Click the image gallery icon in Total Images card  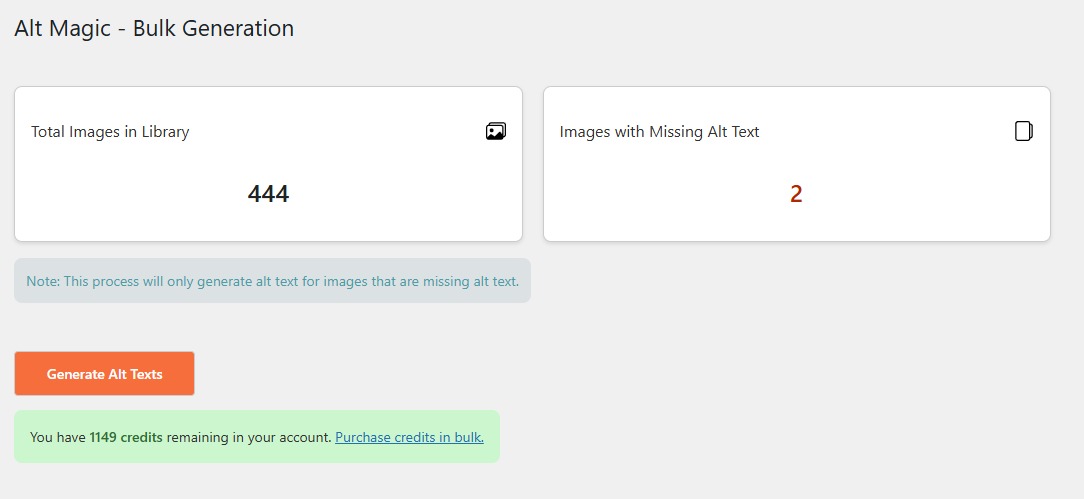(x=496, y=131)
